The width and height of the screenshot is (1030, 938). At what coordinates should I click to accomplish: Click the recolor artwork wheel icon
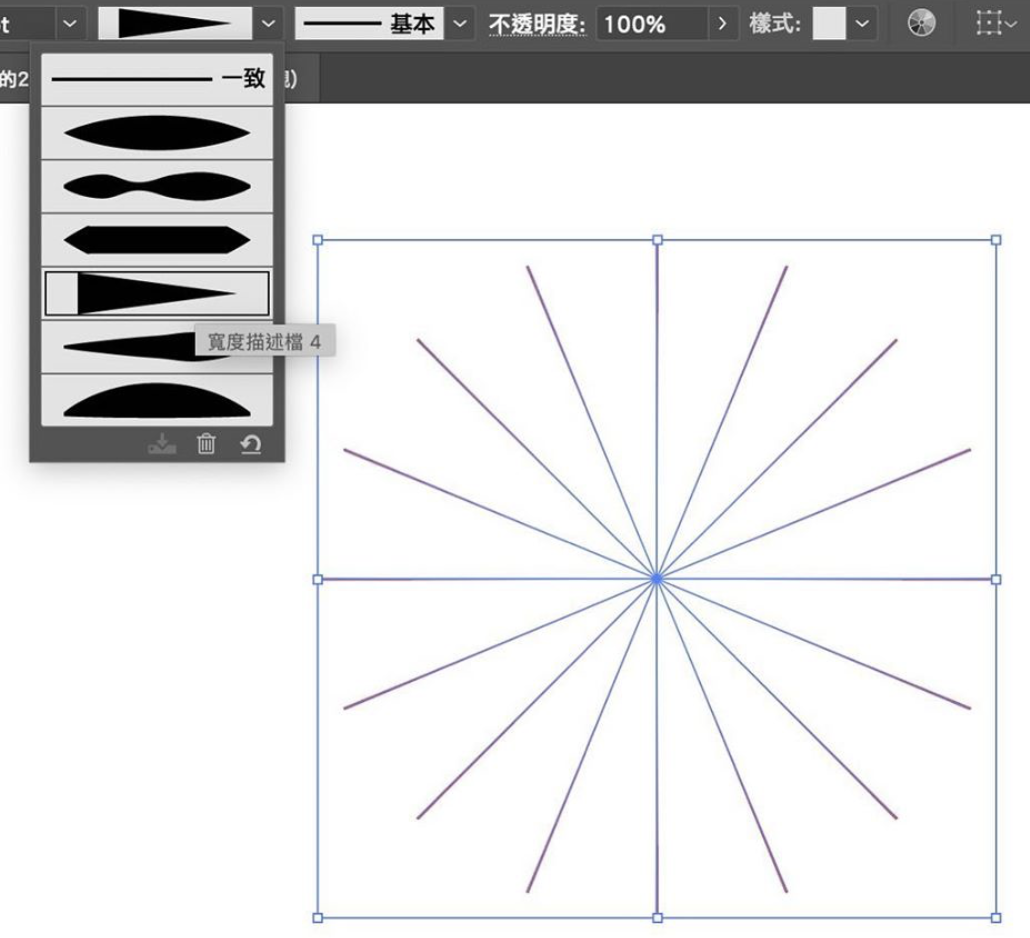[x=922, y=23]
